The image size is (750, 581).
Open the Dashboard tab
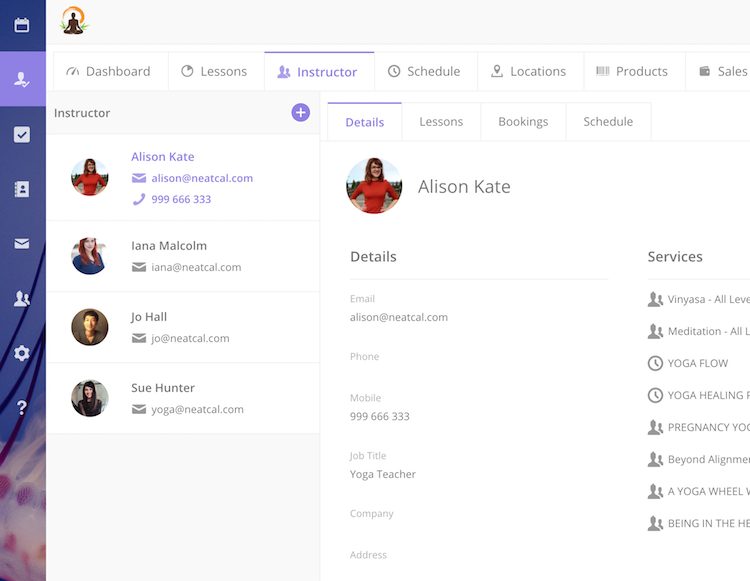(110, 71)
